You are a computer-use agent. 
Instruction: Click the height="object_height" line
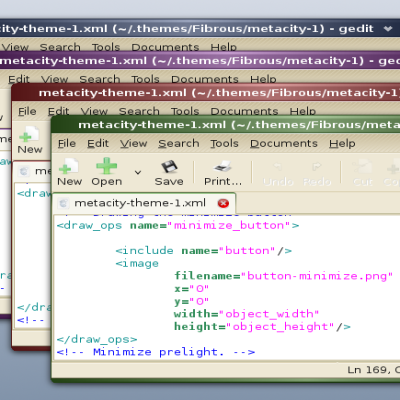point(262,327)
